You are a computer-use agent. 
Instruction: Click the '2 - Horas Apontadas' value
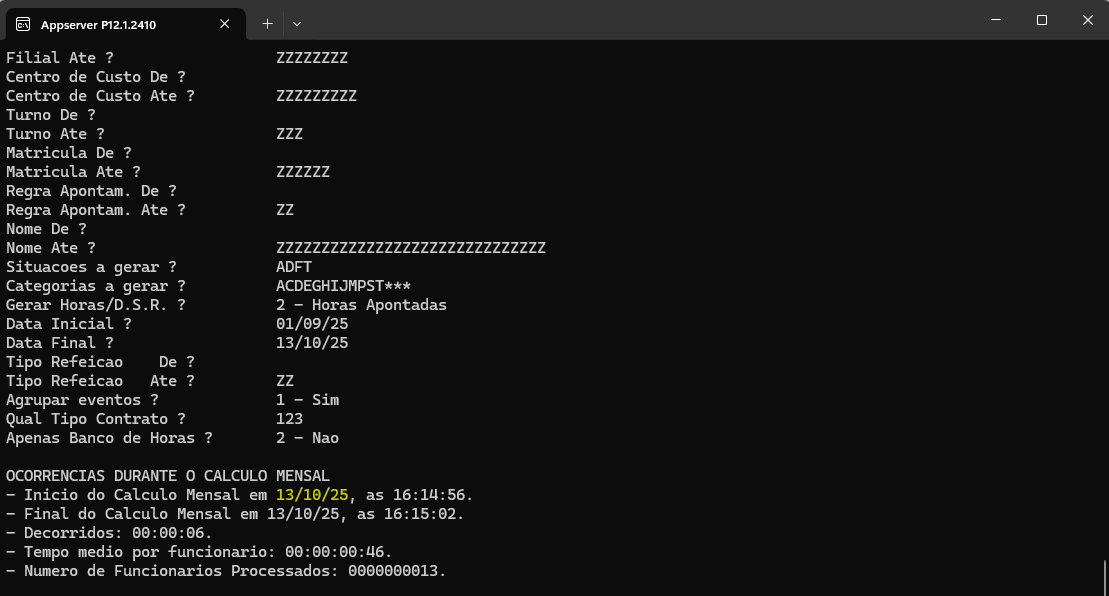(361, 305)
